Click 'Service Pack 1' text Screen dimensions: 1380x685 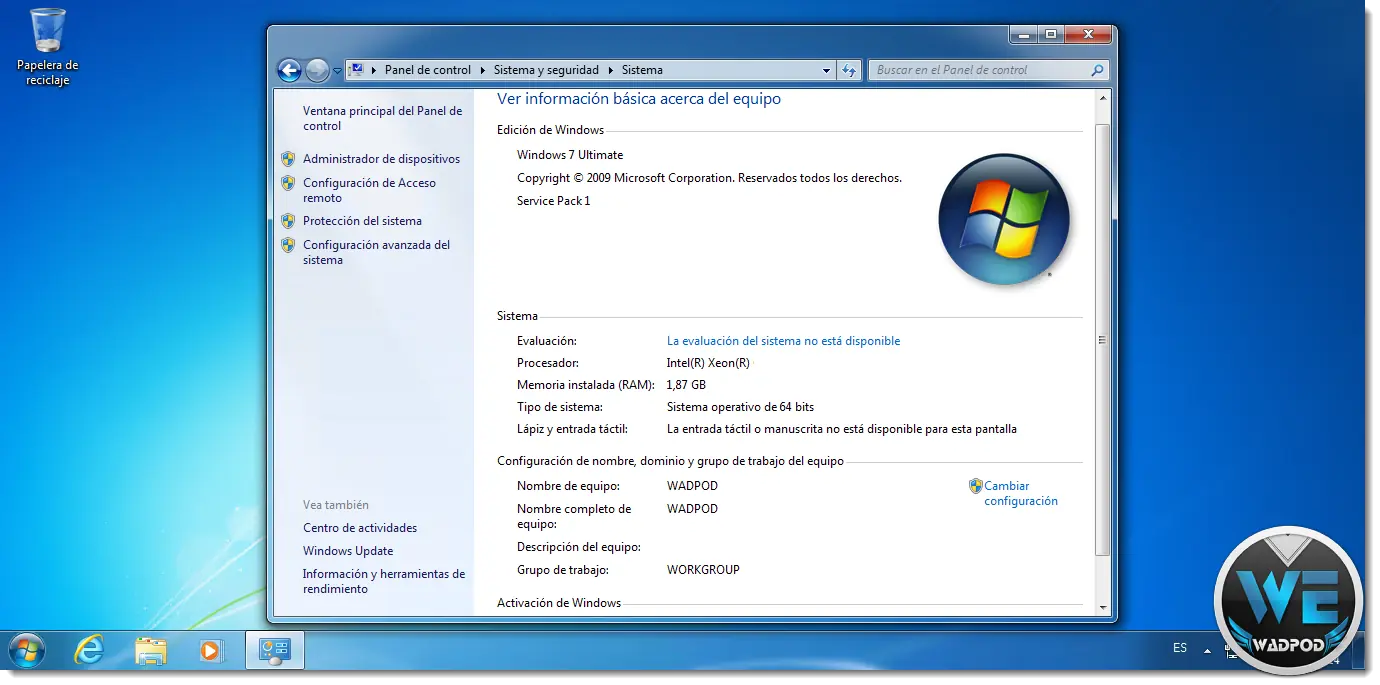(x=554, y=201)
